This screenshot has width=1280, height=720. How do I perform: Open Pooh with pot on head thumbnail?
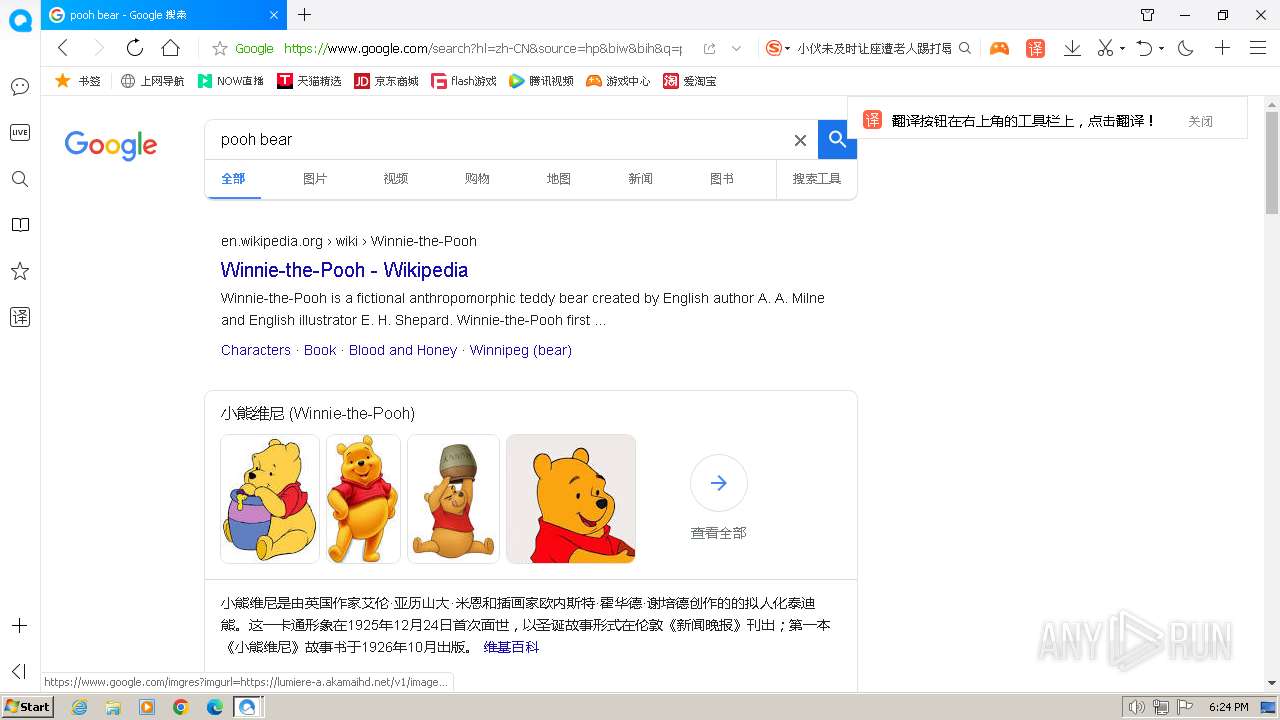pyautogui.click(x=453, y=499)
